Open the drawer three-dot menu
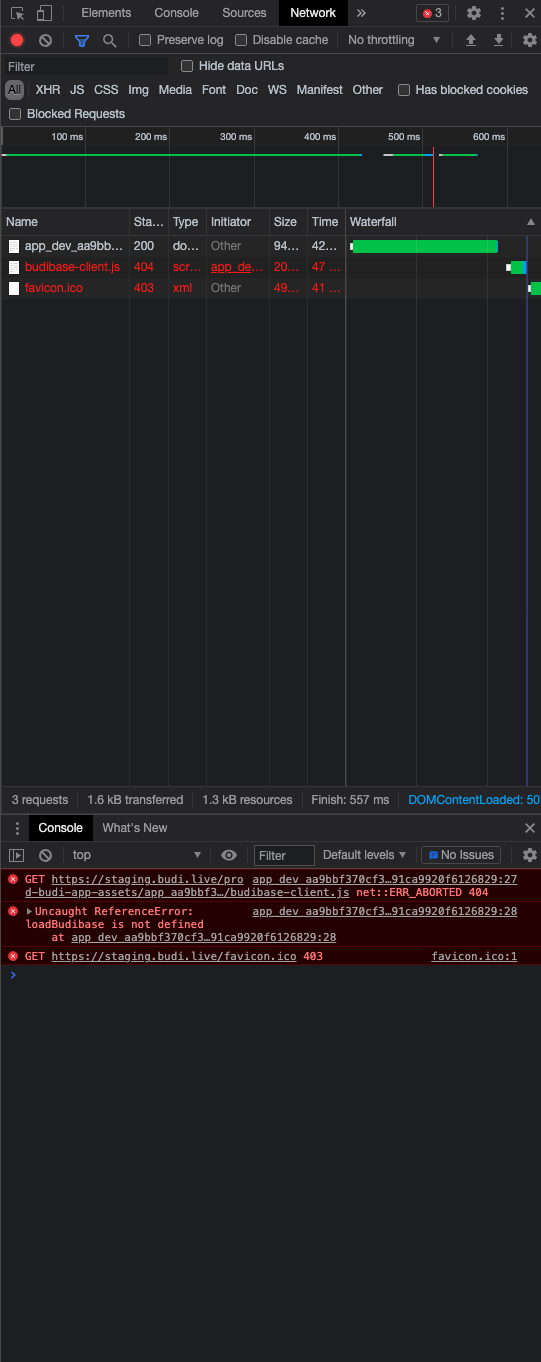 (x=17, y=828)
